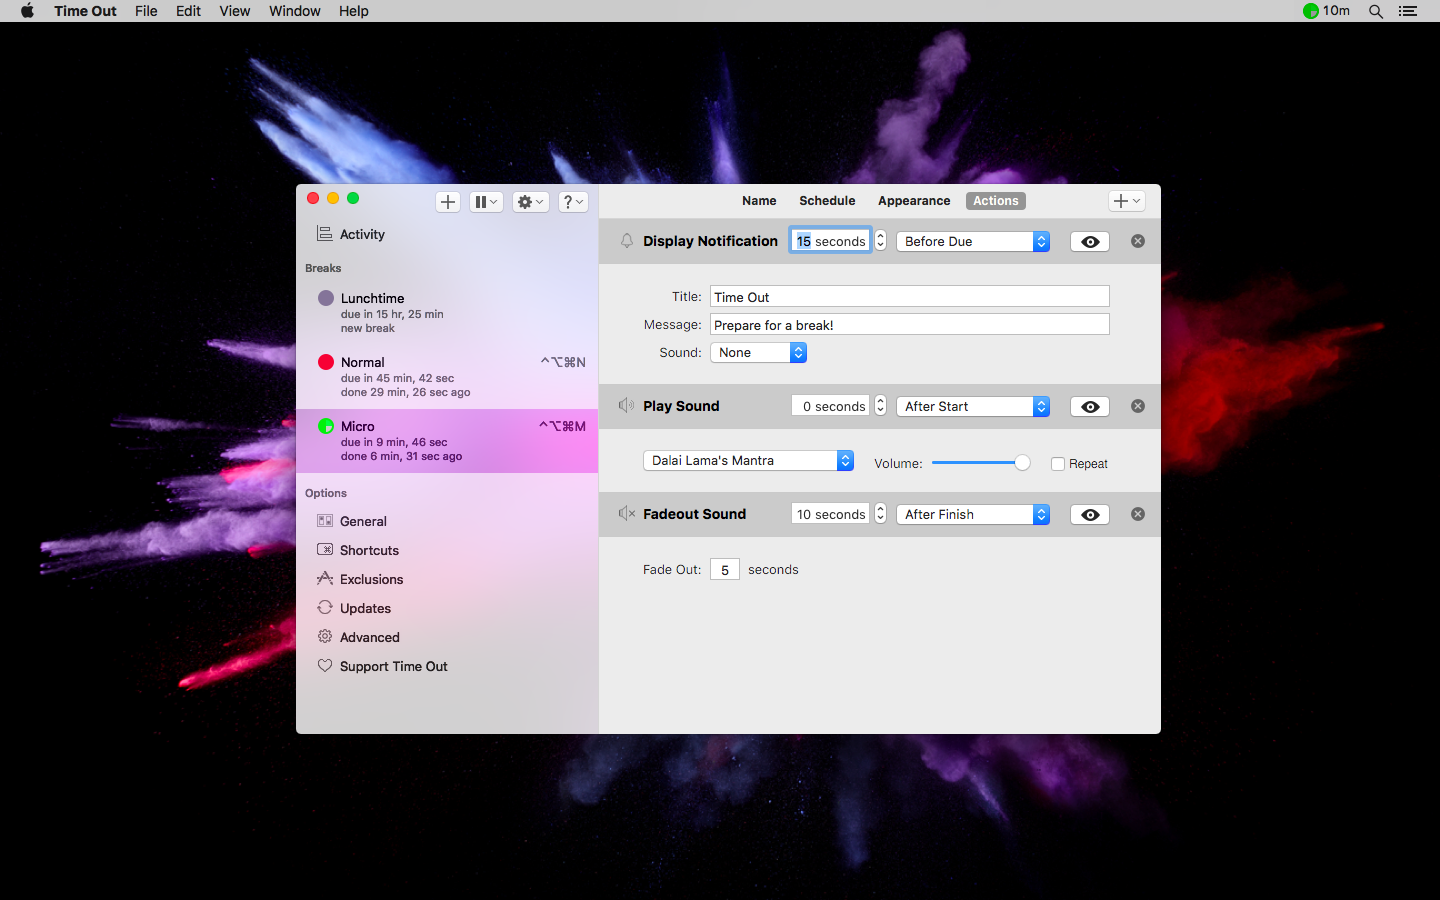
Task: Open the Help menu
Action: [354, 11]
